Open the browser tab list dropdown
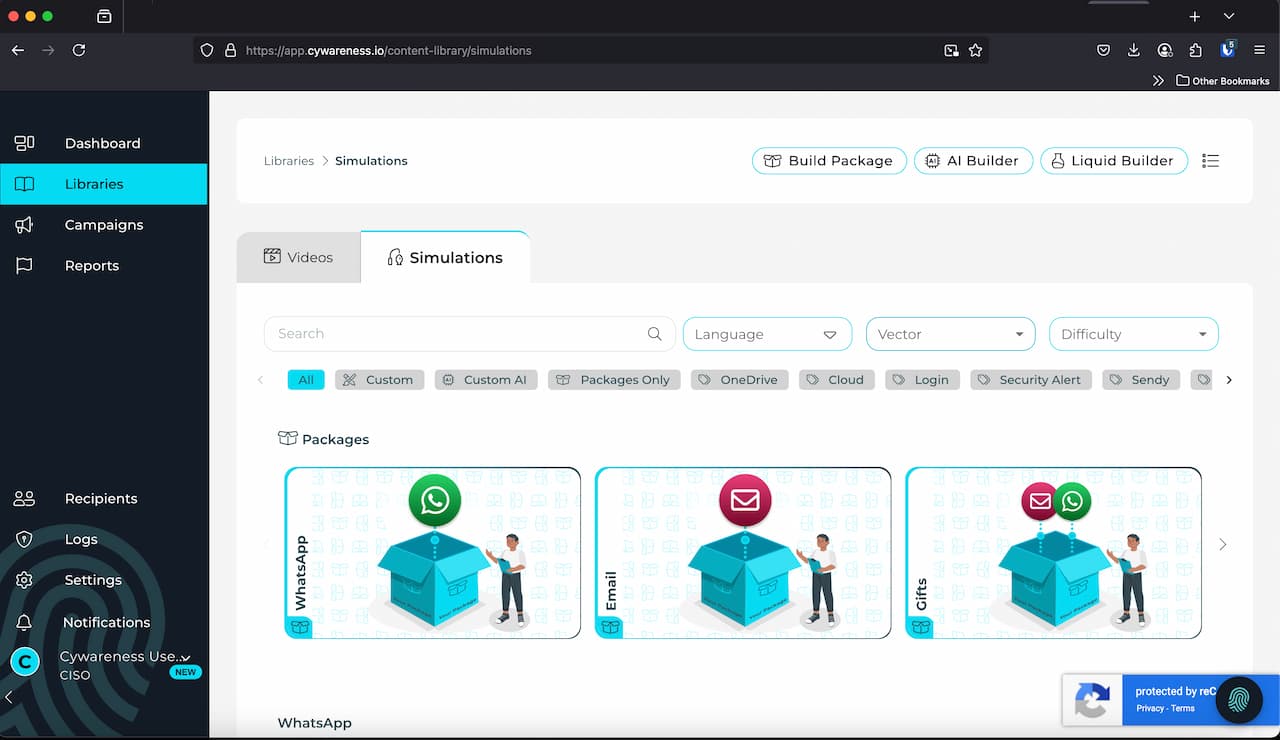 click(x=1229, y=16)
